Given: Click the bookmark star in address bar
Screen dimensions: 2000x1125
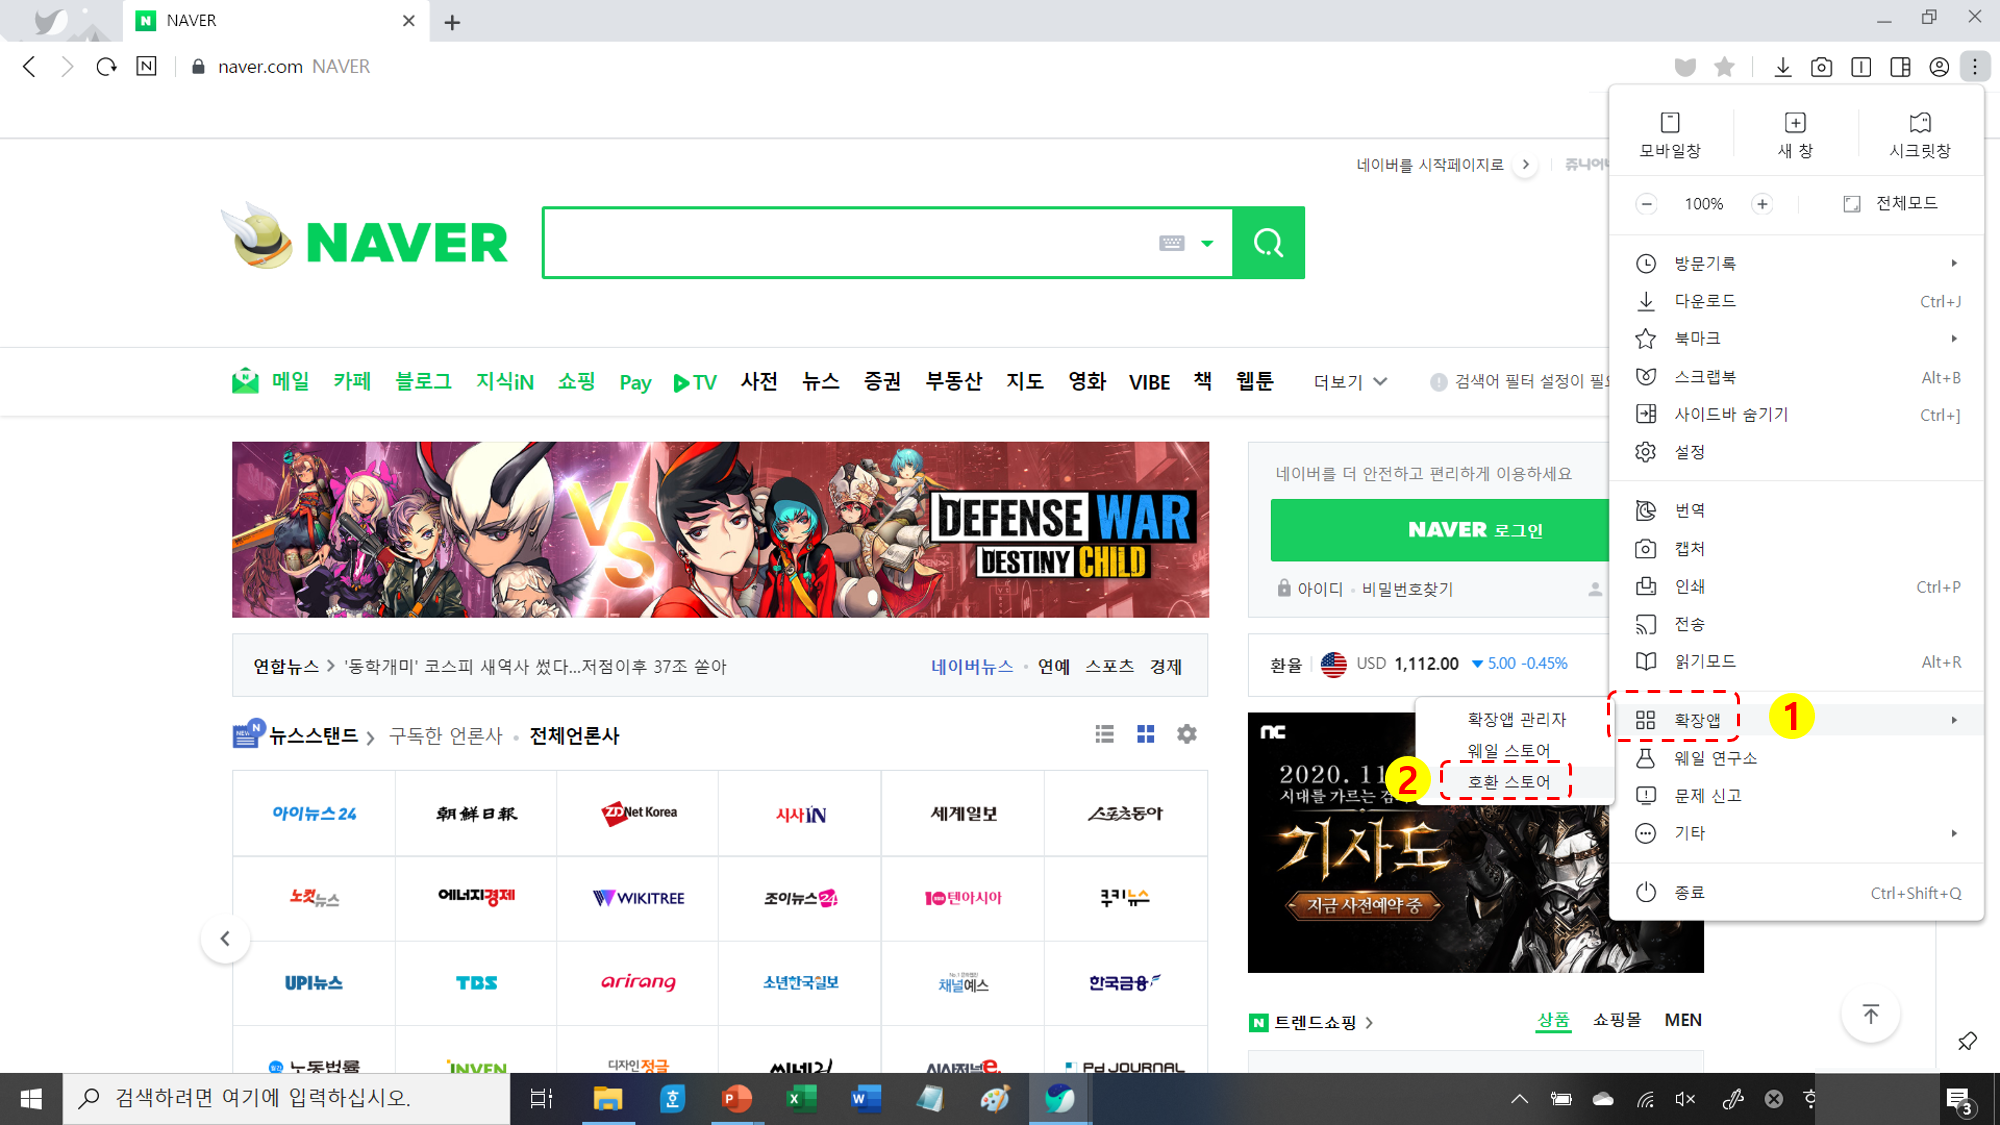Looking at the screenshot, I should click(x=1724, y=67).
